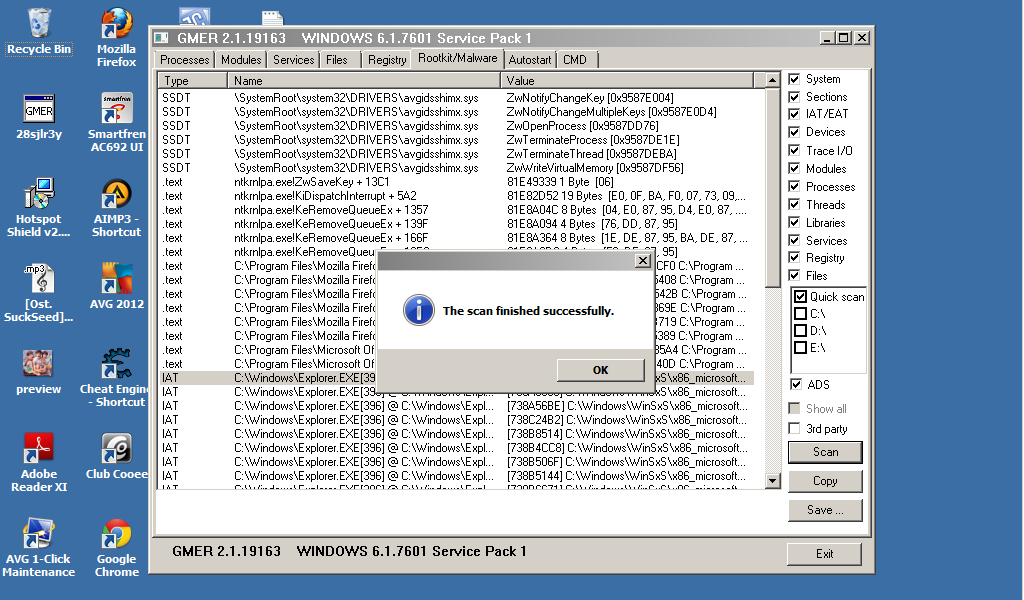
Task: Select the AVG 2012 desktop icon
Action: tap(117, 286)
